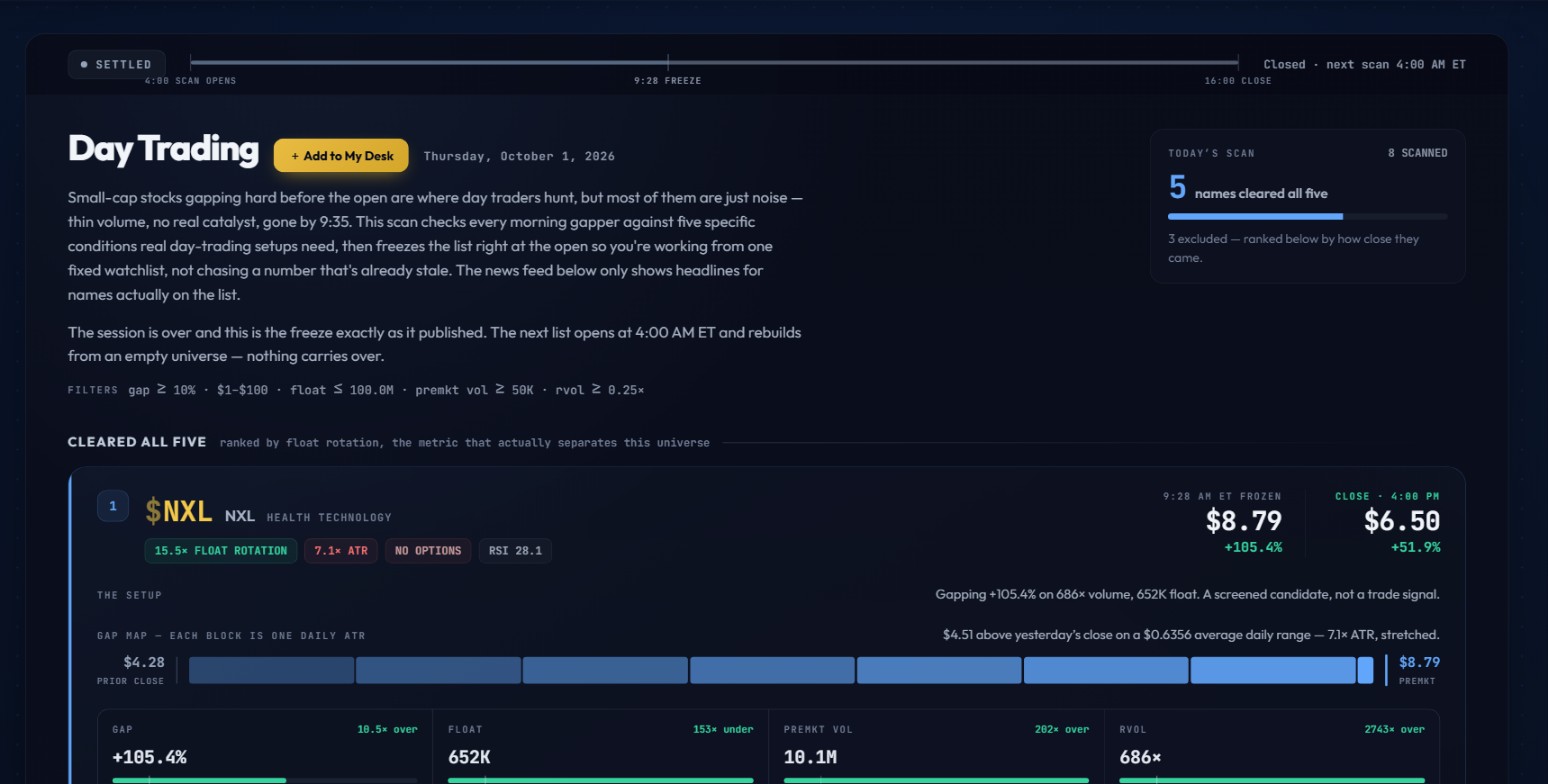Click the +51.9% close change value
The height and width of the screenshot is (784, 1548).
click(x=1415, y=547)
